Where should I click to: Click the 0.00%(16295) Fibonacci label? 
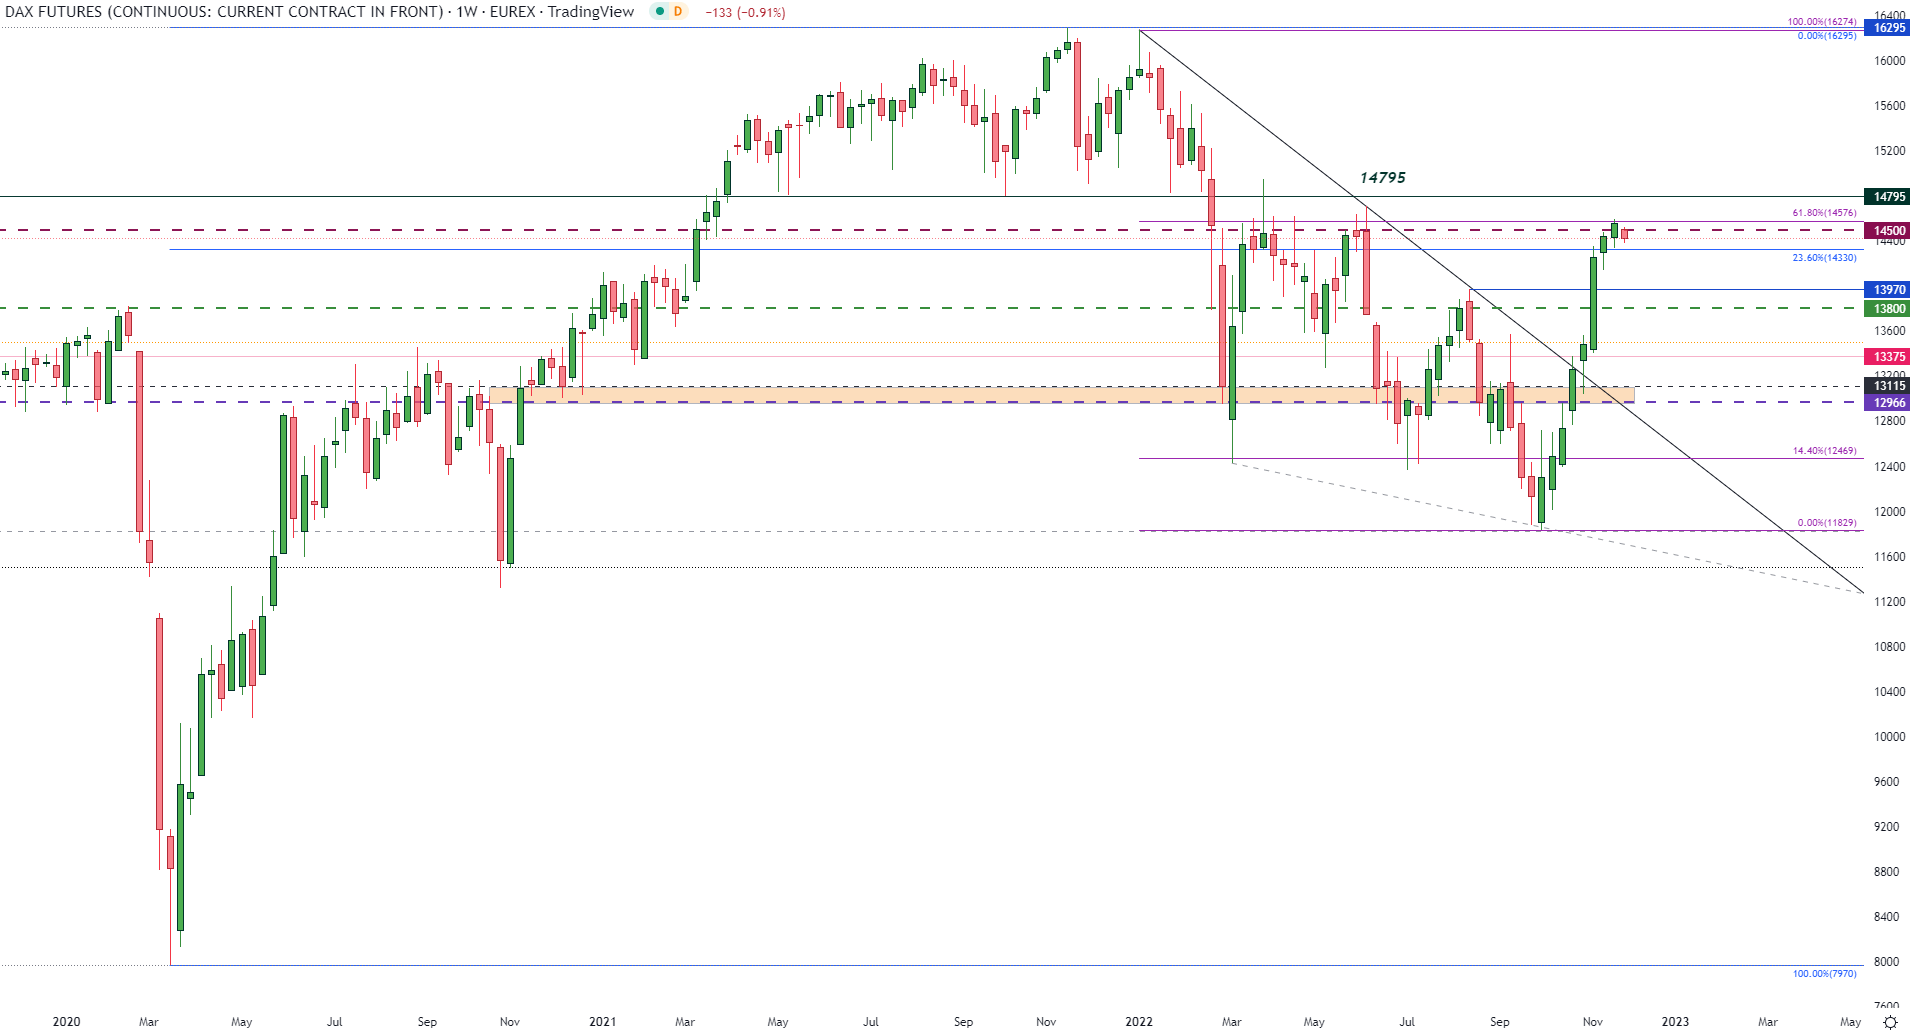coord(1827,35)
